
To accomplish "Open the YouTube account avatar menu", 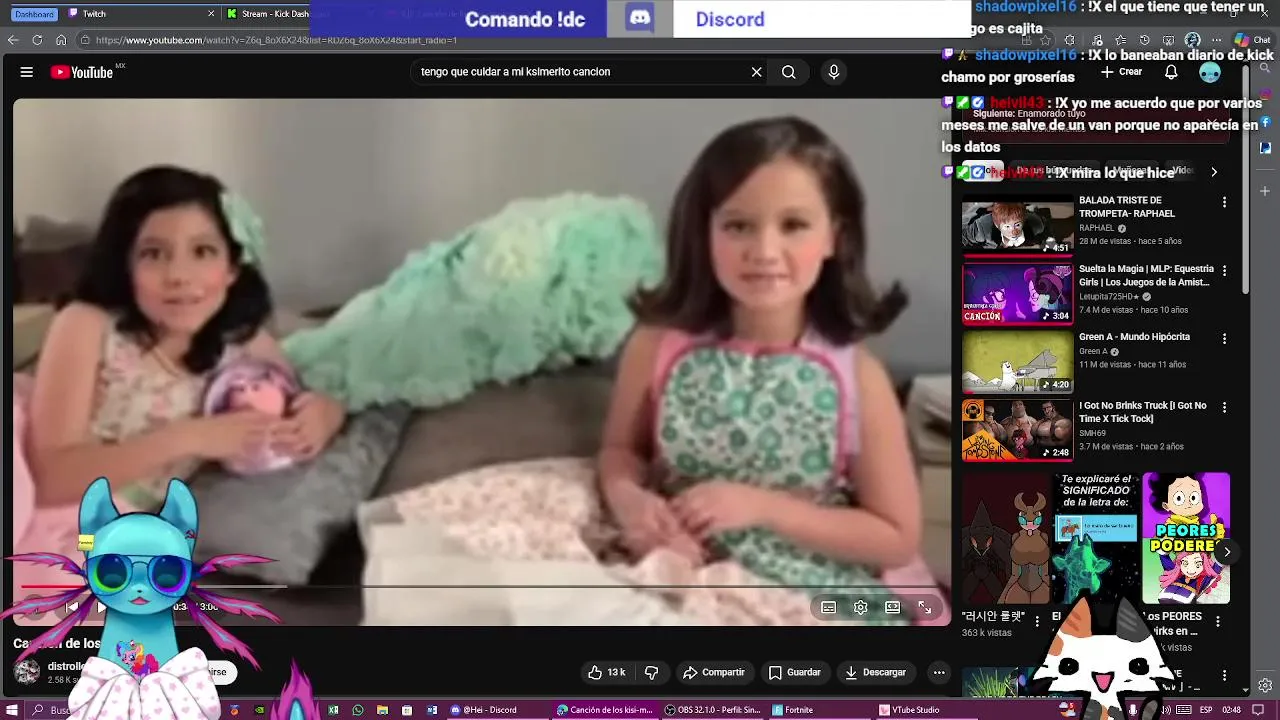I will click(x=1210, y=72).
